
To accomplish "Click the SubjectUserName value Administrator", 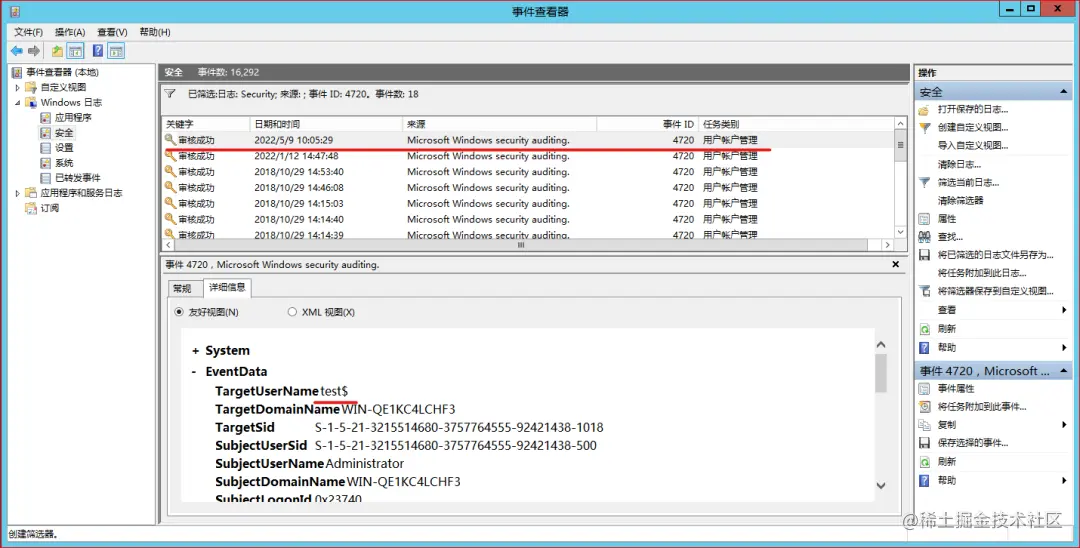I will [364, 463].
